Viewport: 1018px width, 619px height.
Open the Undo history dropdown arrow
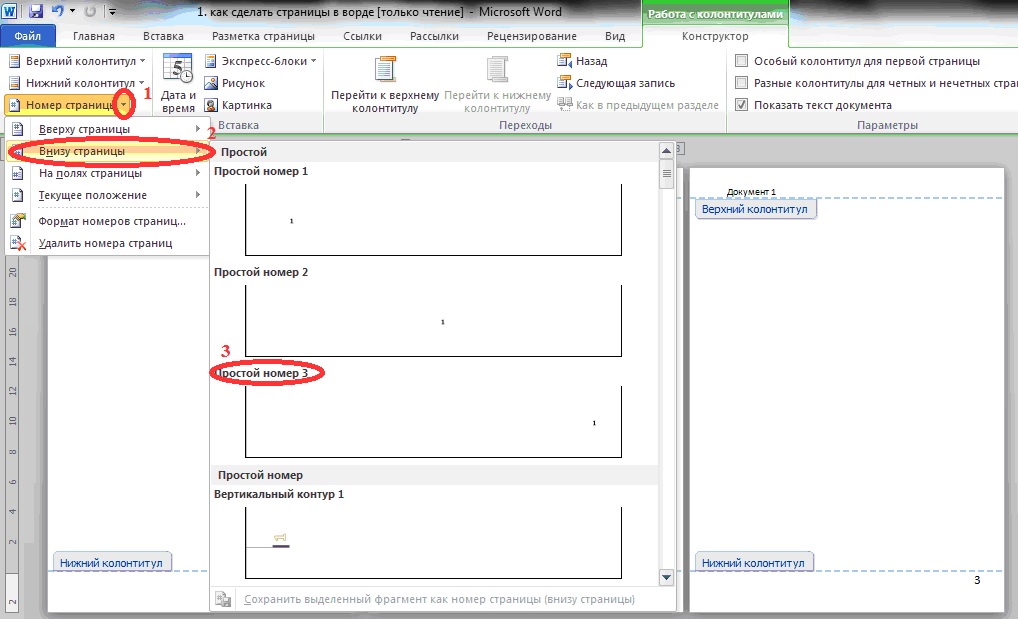[x=72, y=11]
